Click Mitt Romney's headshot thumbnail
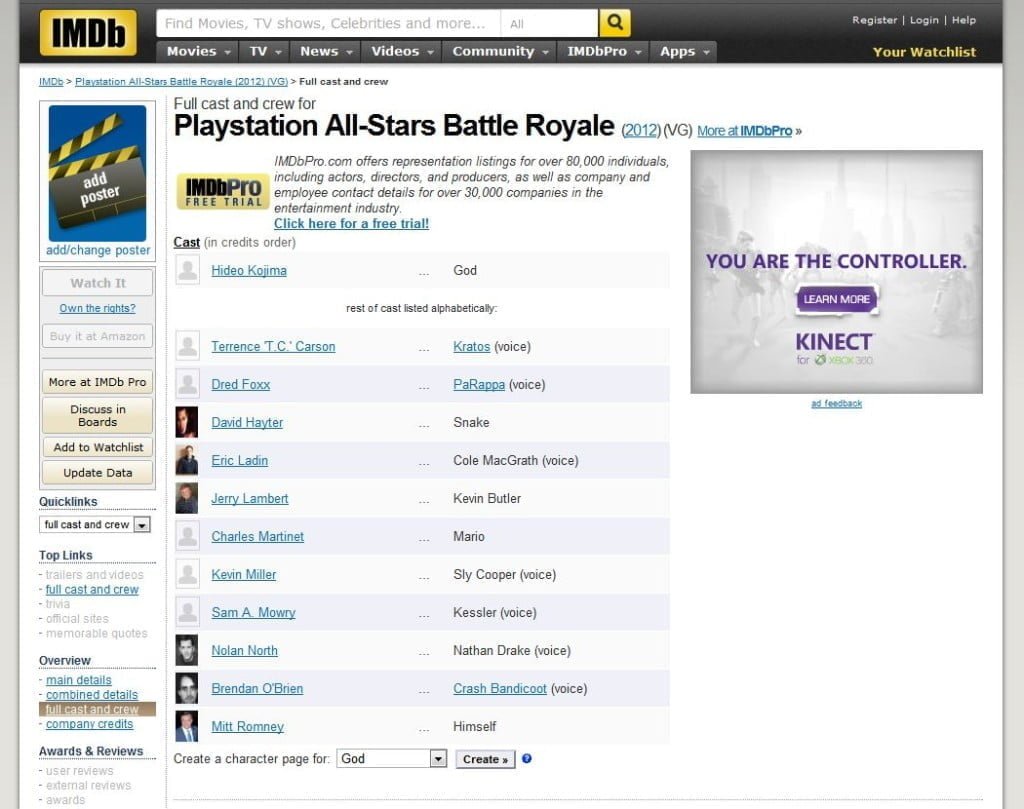 click(187, 726)
